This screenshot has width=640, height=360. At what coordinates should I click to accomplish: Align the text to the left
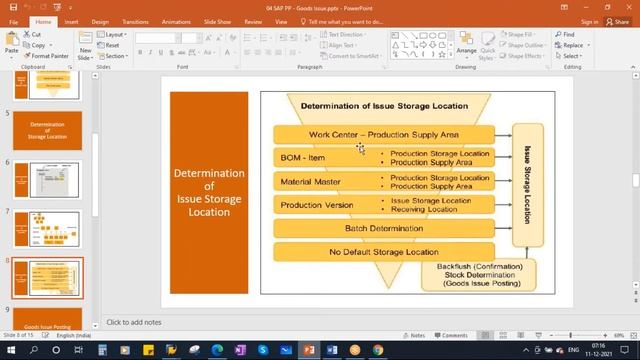tap(247, 52)
